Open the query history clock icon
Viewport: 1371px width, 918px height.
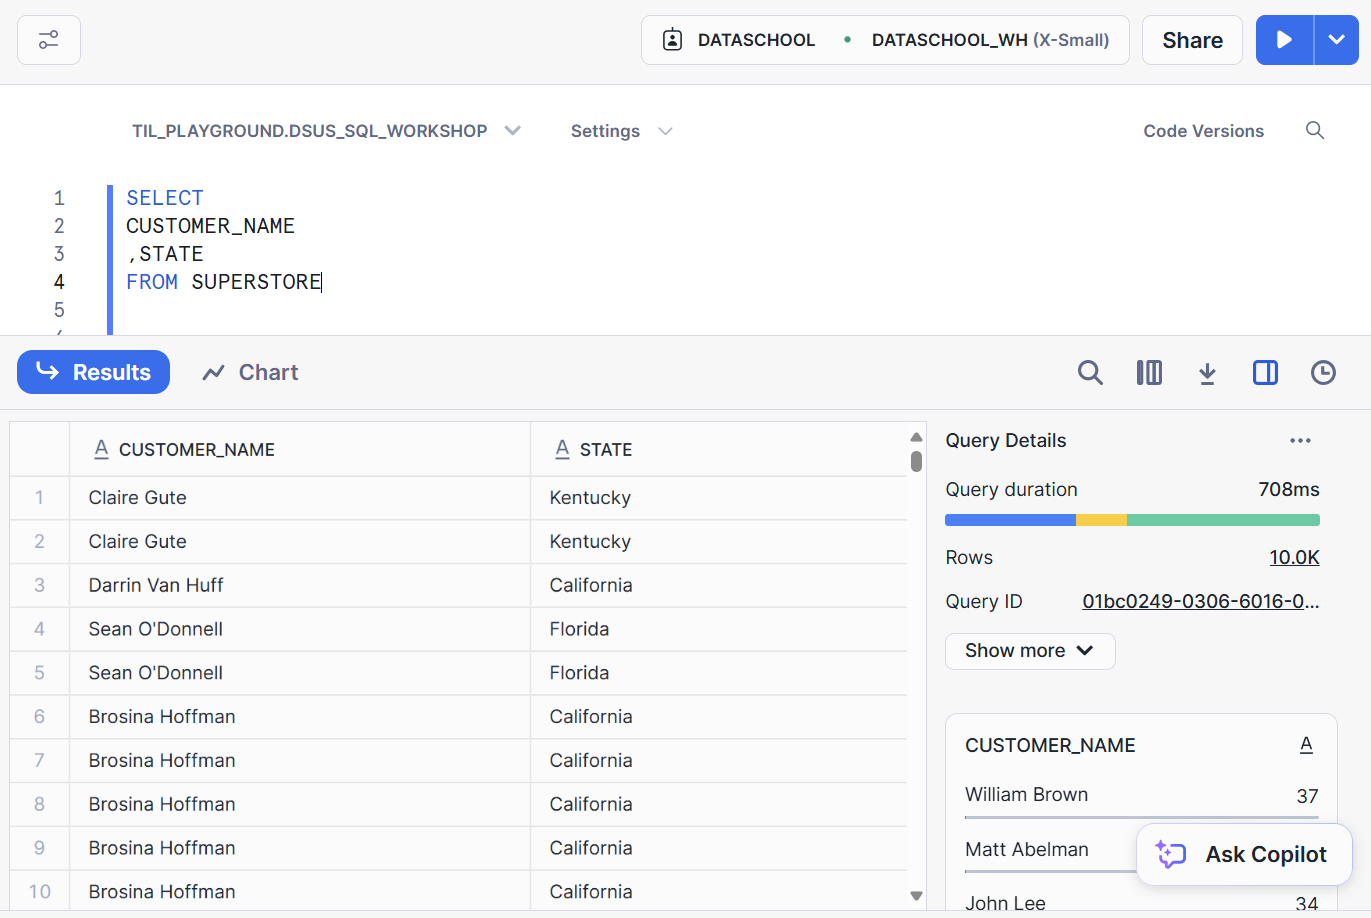(x=1323, y=373)
